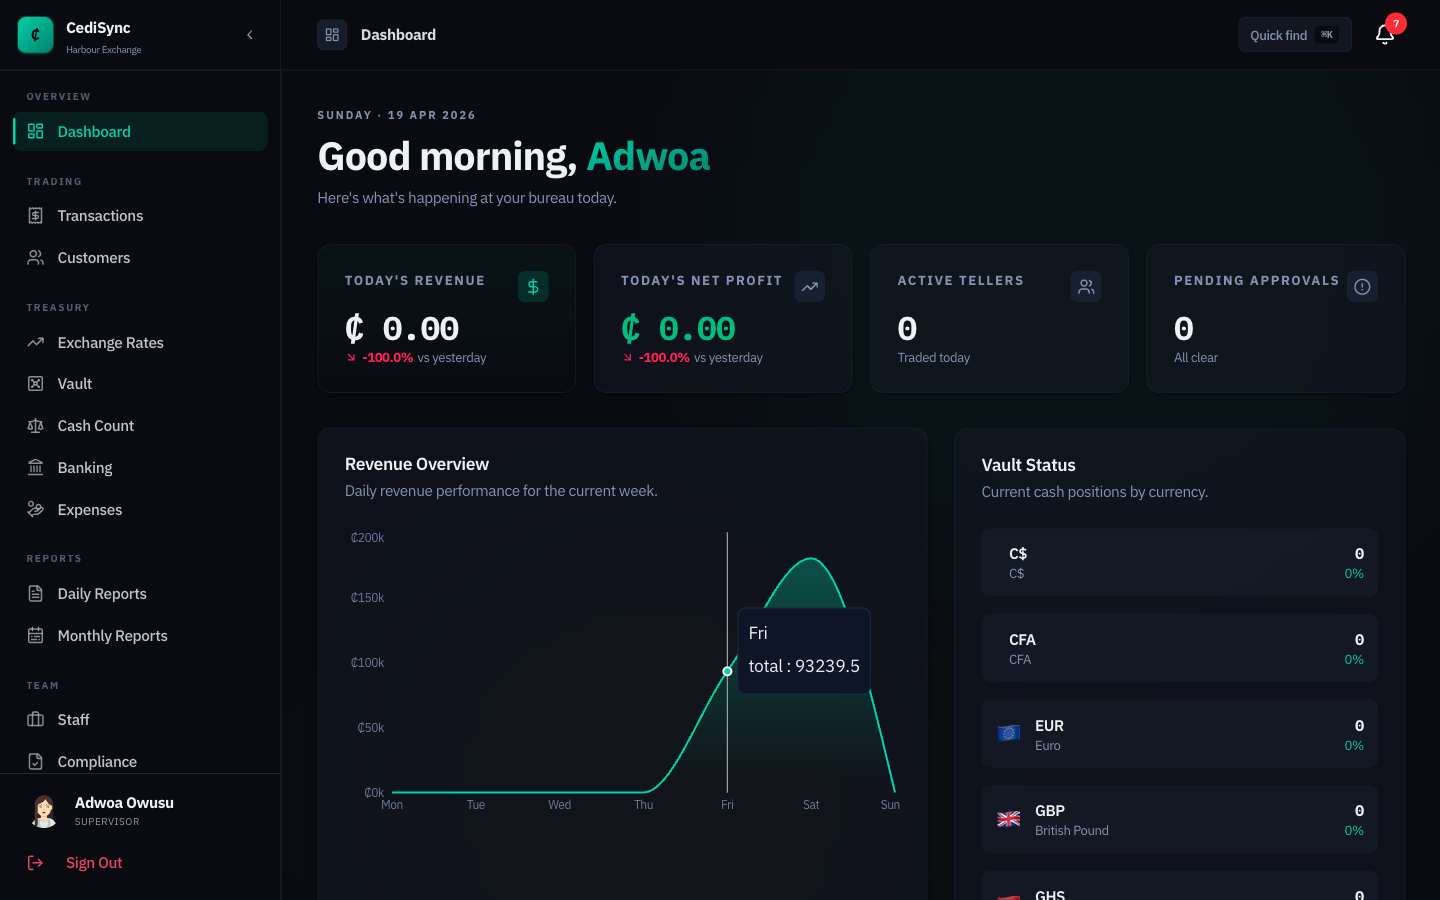Open the Customers section icon
The width and height of the screenshot is (1440, 900).
coord(36,257)
